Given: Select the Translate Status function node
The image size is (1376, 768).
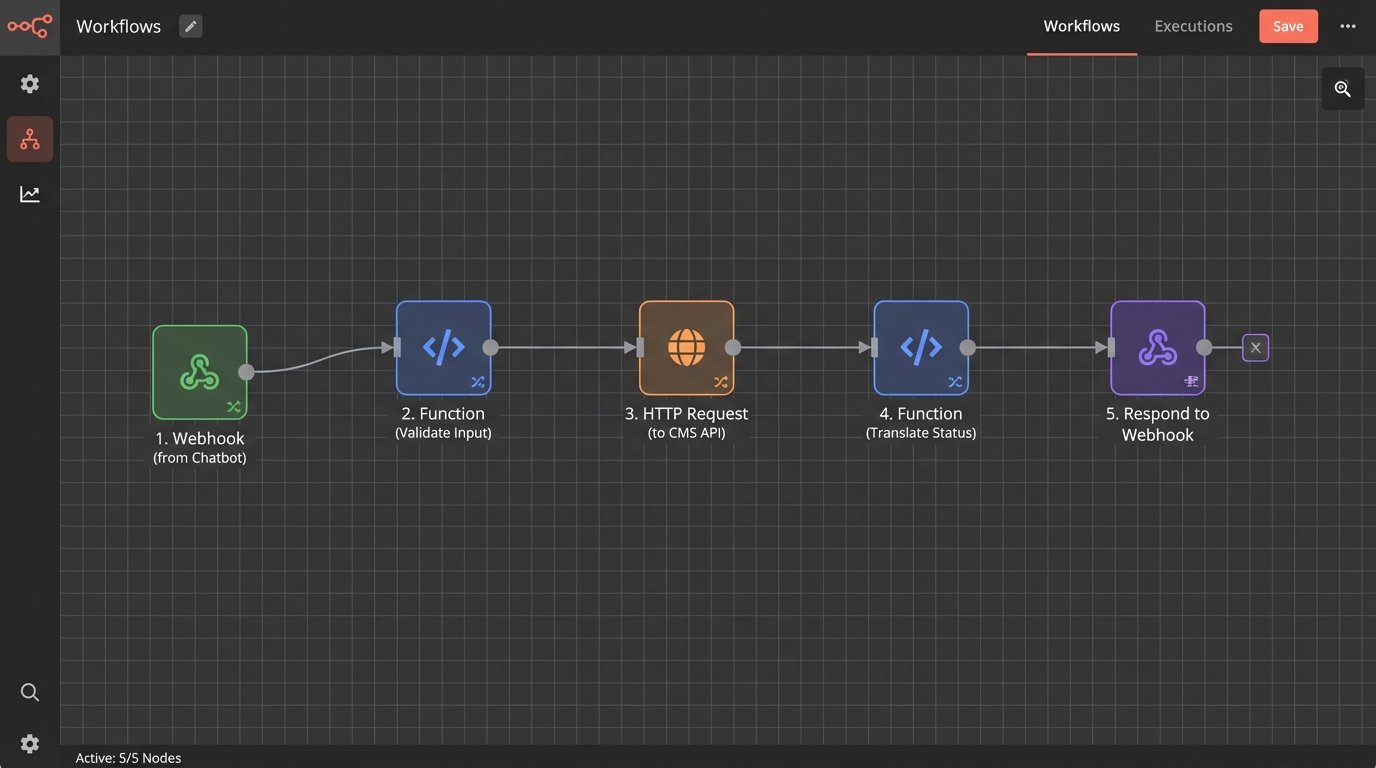Looking at the screenshot, I should pyautogui.click(x=920, y=348).
